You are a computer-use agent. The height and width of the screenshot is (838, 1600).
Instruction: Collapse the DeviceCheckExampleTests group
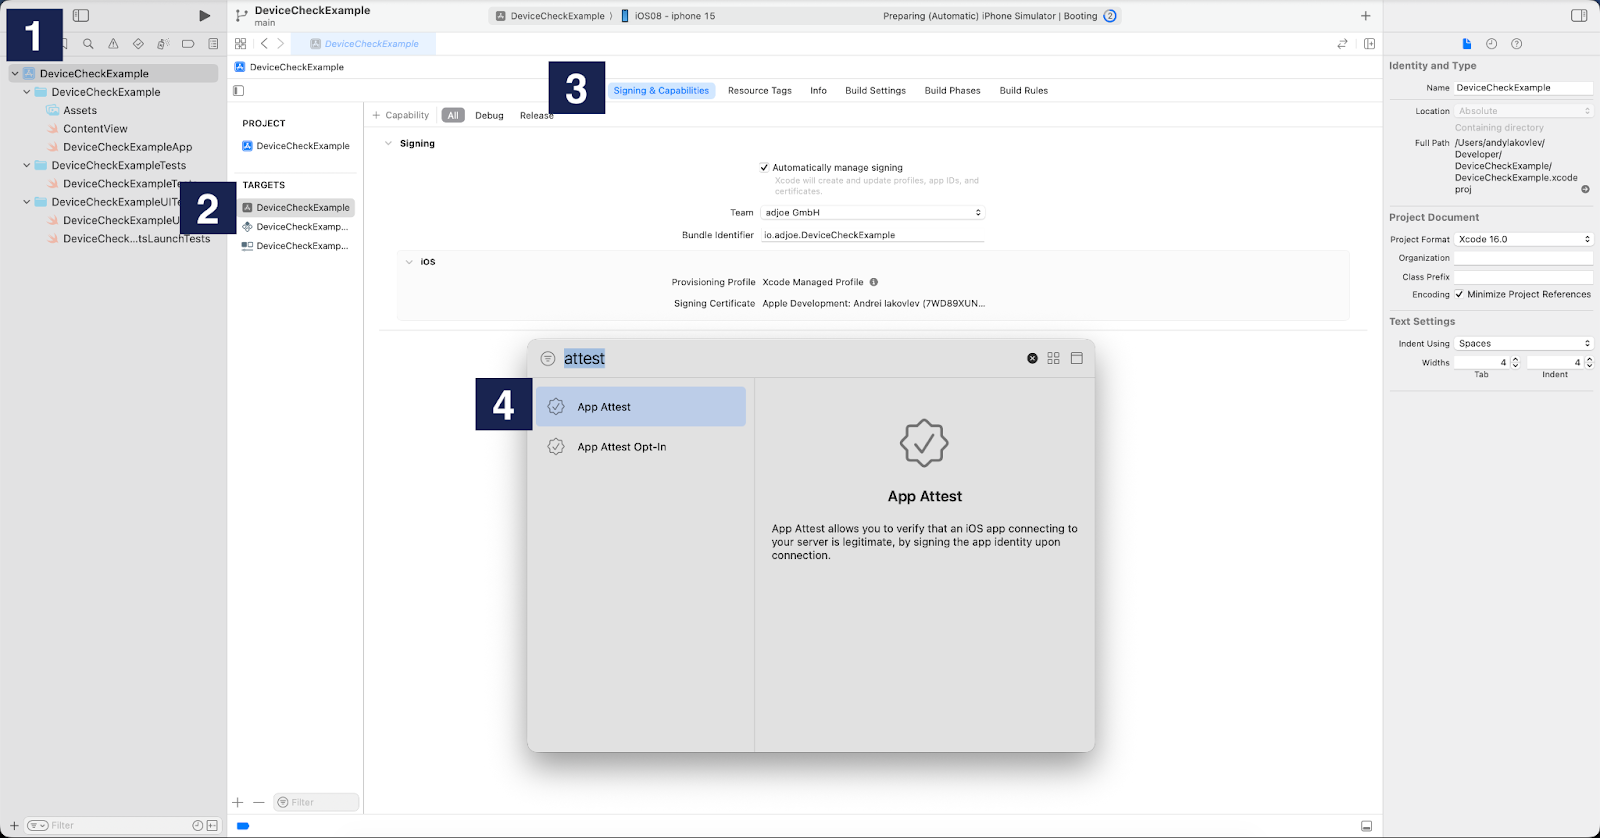coord(27,166)
